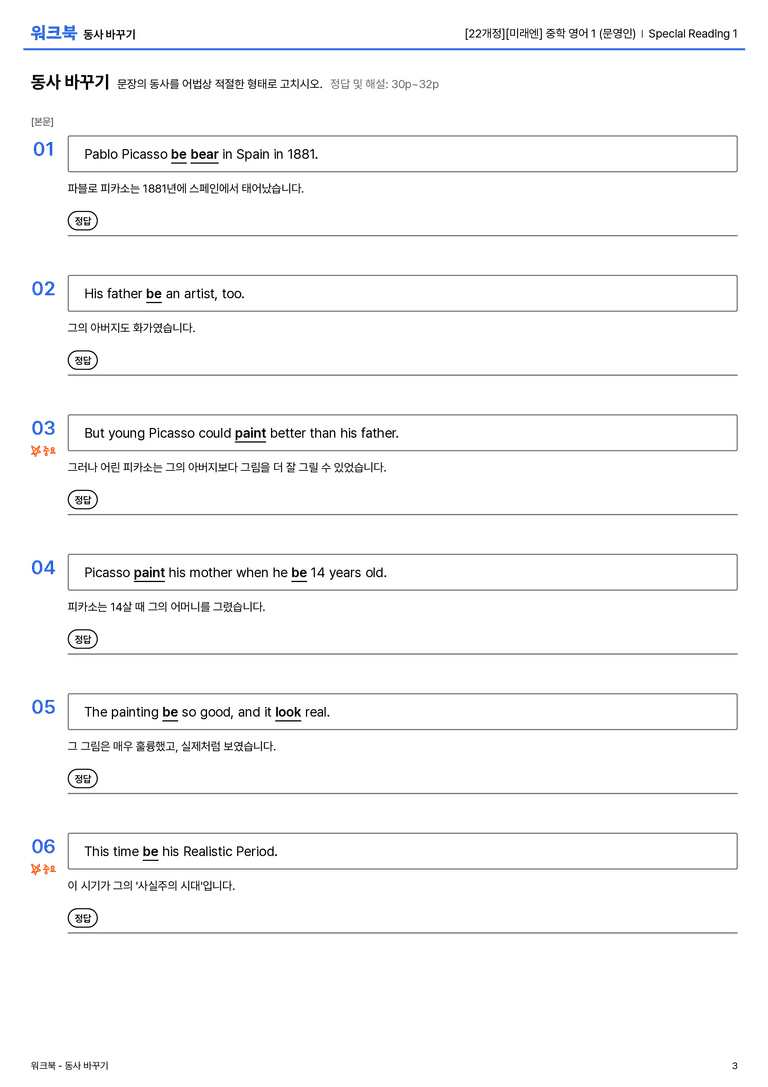Click the 정답 badge under question 01
This screenshot has height=1087, width=768.
point(82,220)
